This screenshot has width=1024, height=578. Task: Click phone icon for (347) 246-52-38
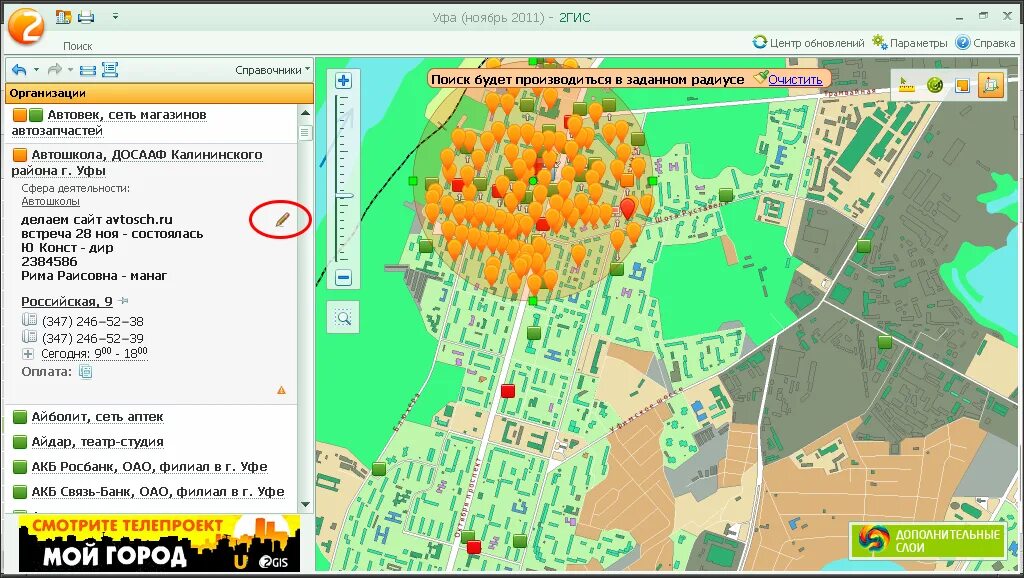point(29,320)
